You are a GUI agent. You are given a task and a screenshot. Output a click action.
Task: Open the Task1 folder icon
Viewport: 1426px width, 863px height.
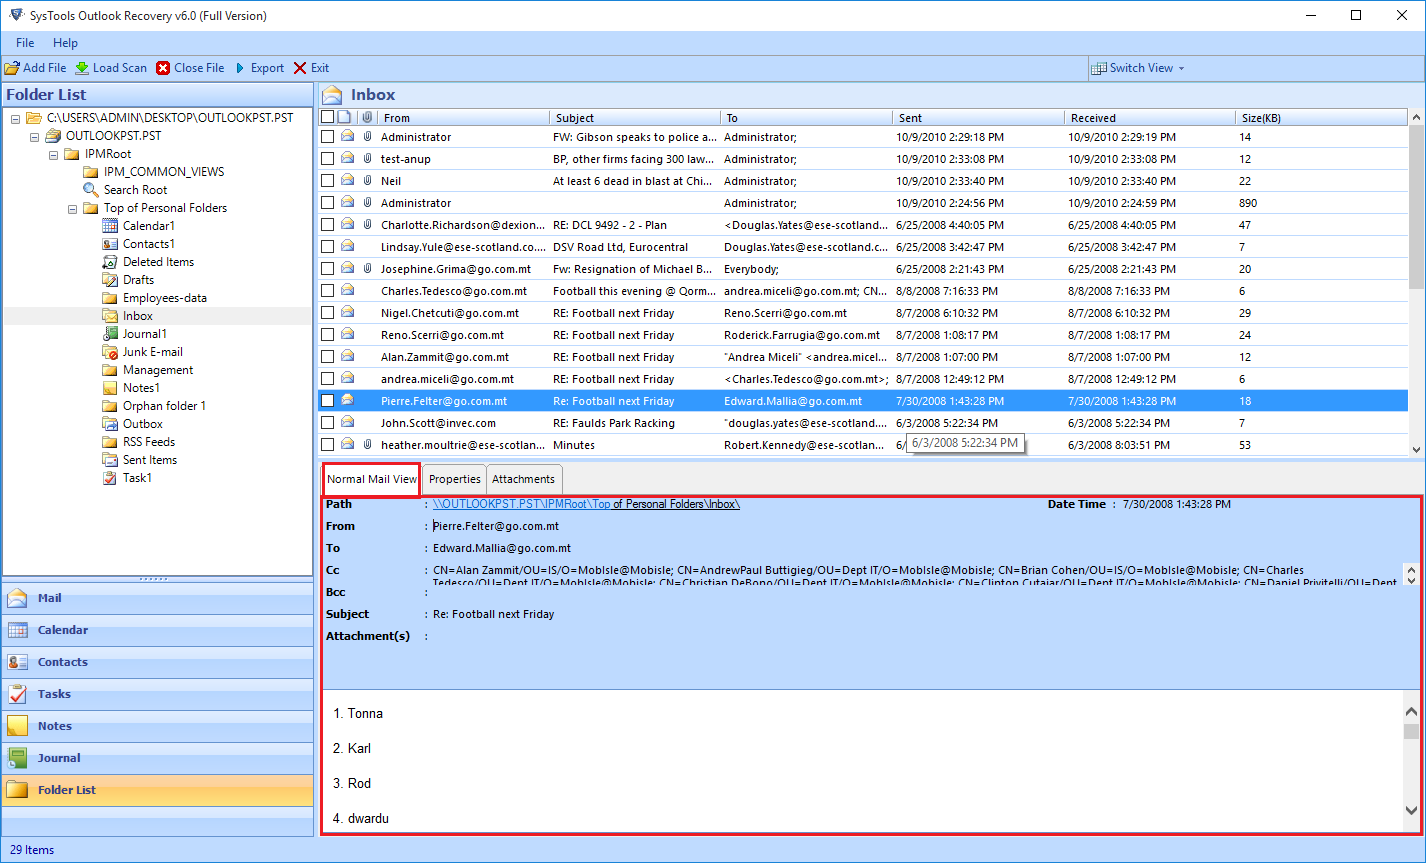pos(110,478)
